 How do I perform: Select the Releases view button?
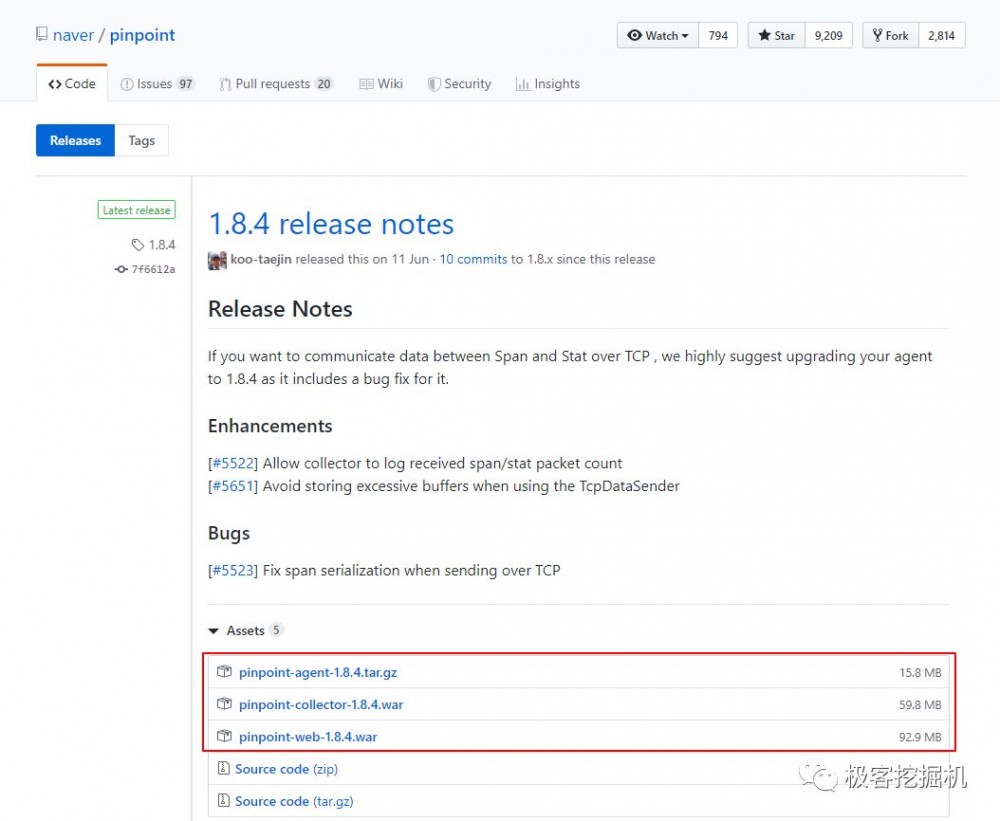pos(76,141)
